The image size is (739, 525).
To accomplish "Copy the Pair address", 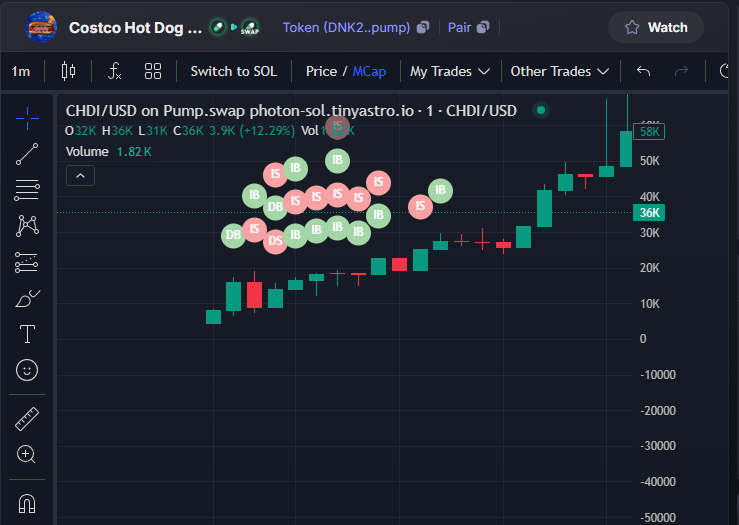I will [x=483, y=27].
